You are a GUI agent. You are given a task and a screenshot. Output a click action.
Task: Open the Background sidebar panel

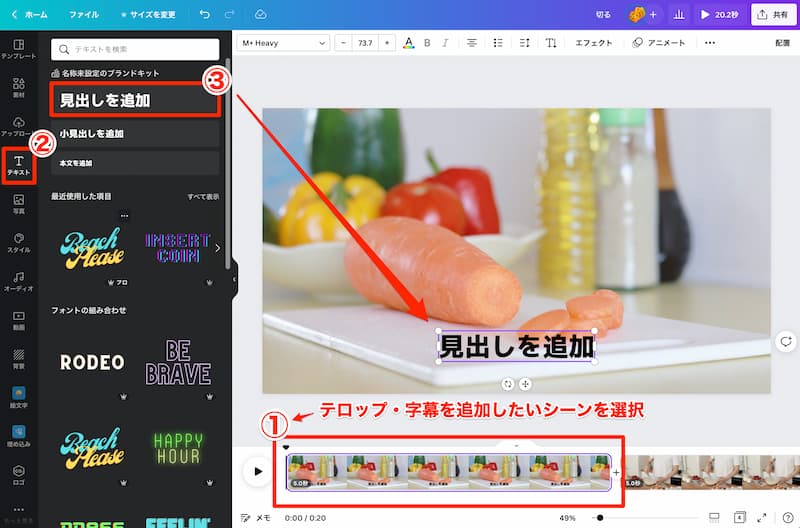18,359
